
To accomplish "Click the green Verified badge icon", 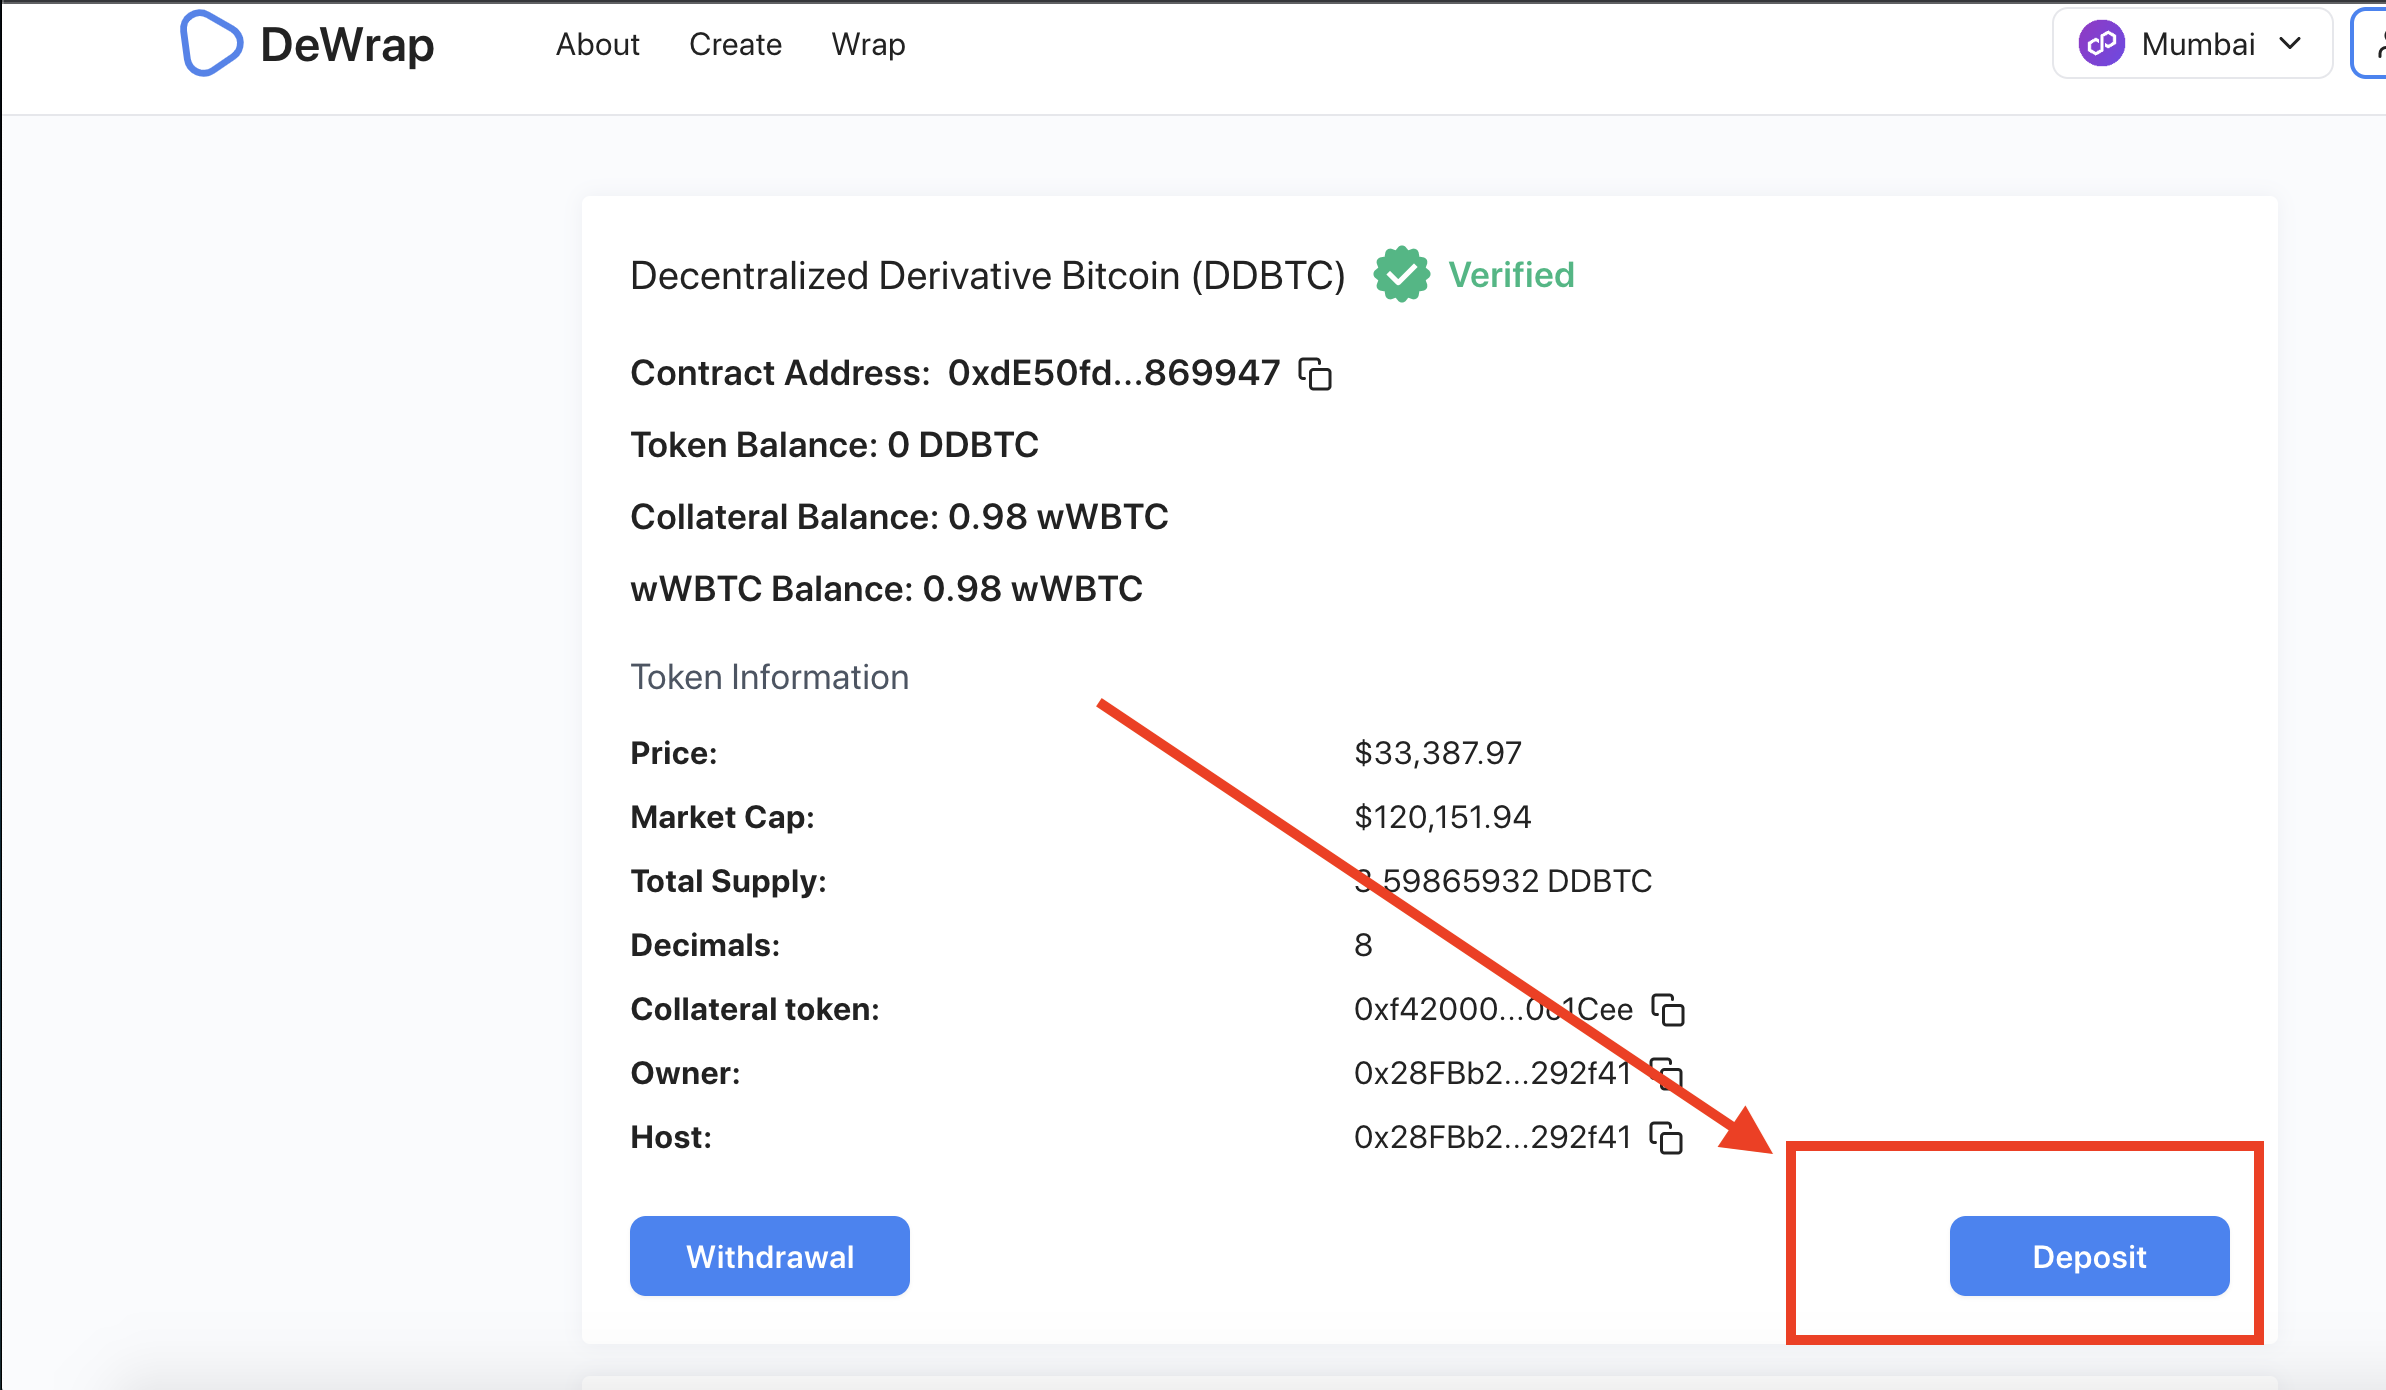I will (x=1401, y=275).
